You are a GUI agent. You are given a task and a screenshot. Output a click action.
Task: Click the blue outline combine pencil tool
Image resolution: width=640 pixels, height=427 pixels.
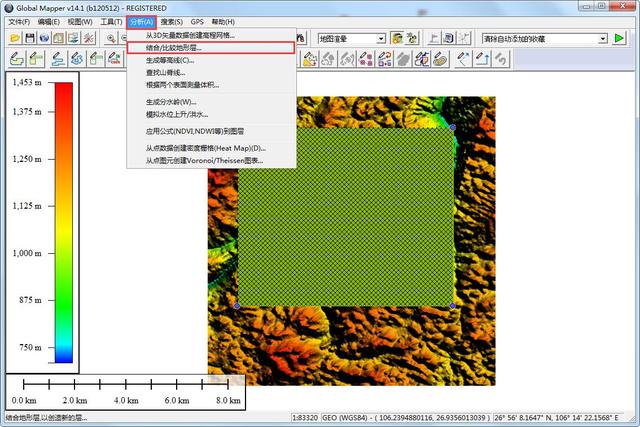coord(422,59)
